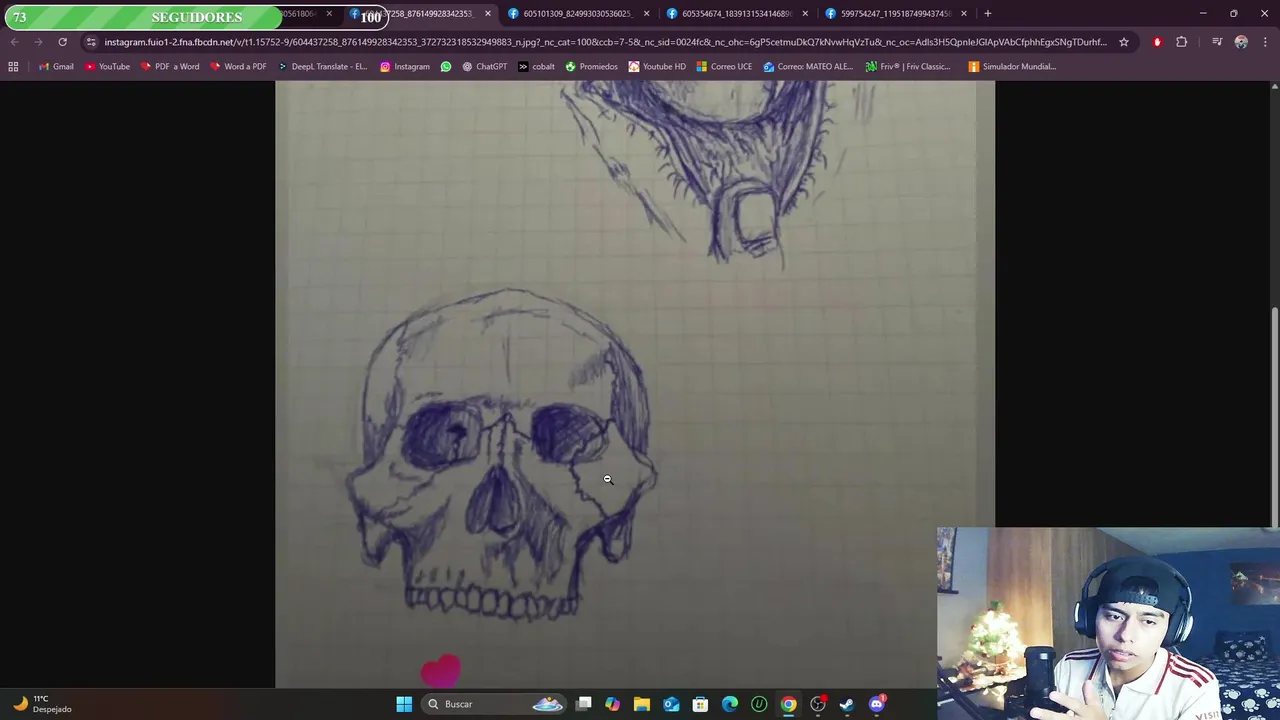Go forward to the next page

38,42
